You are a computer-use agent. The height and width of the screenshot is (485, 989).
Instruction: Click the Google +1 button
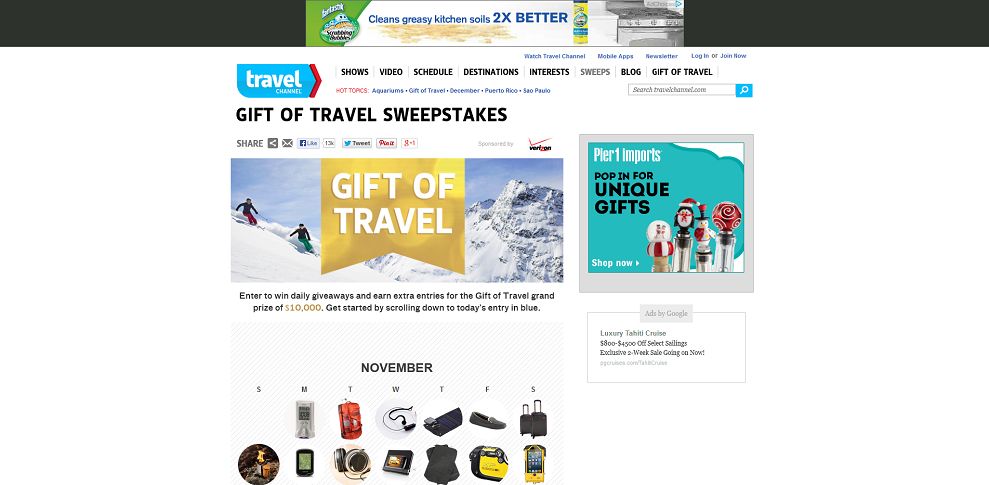pos(409,143)
